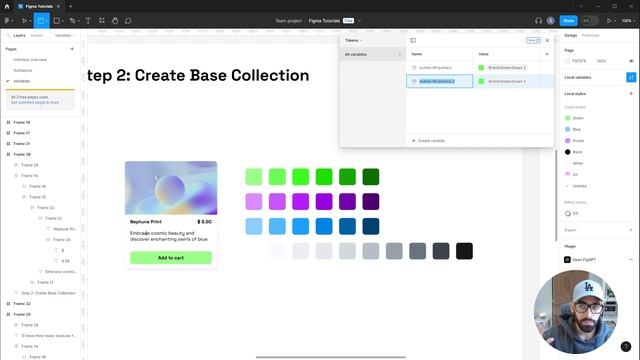Add a new local style
This screenshot has height=360, width=640.
pos(631,93)
